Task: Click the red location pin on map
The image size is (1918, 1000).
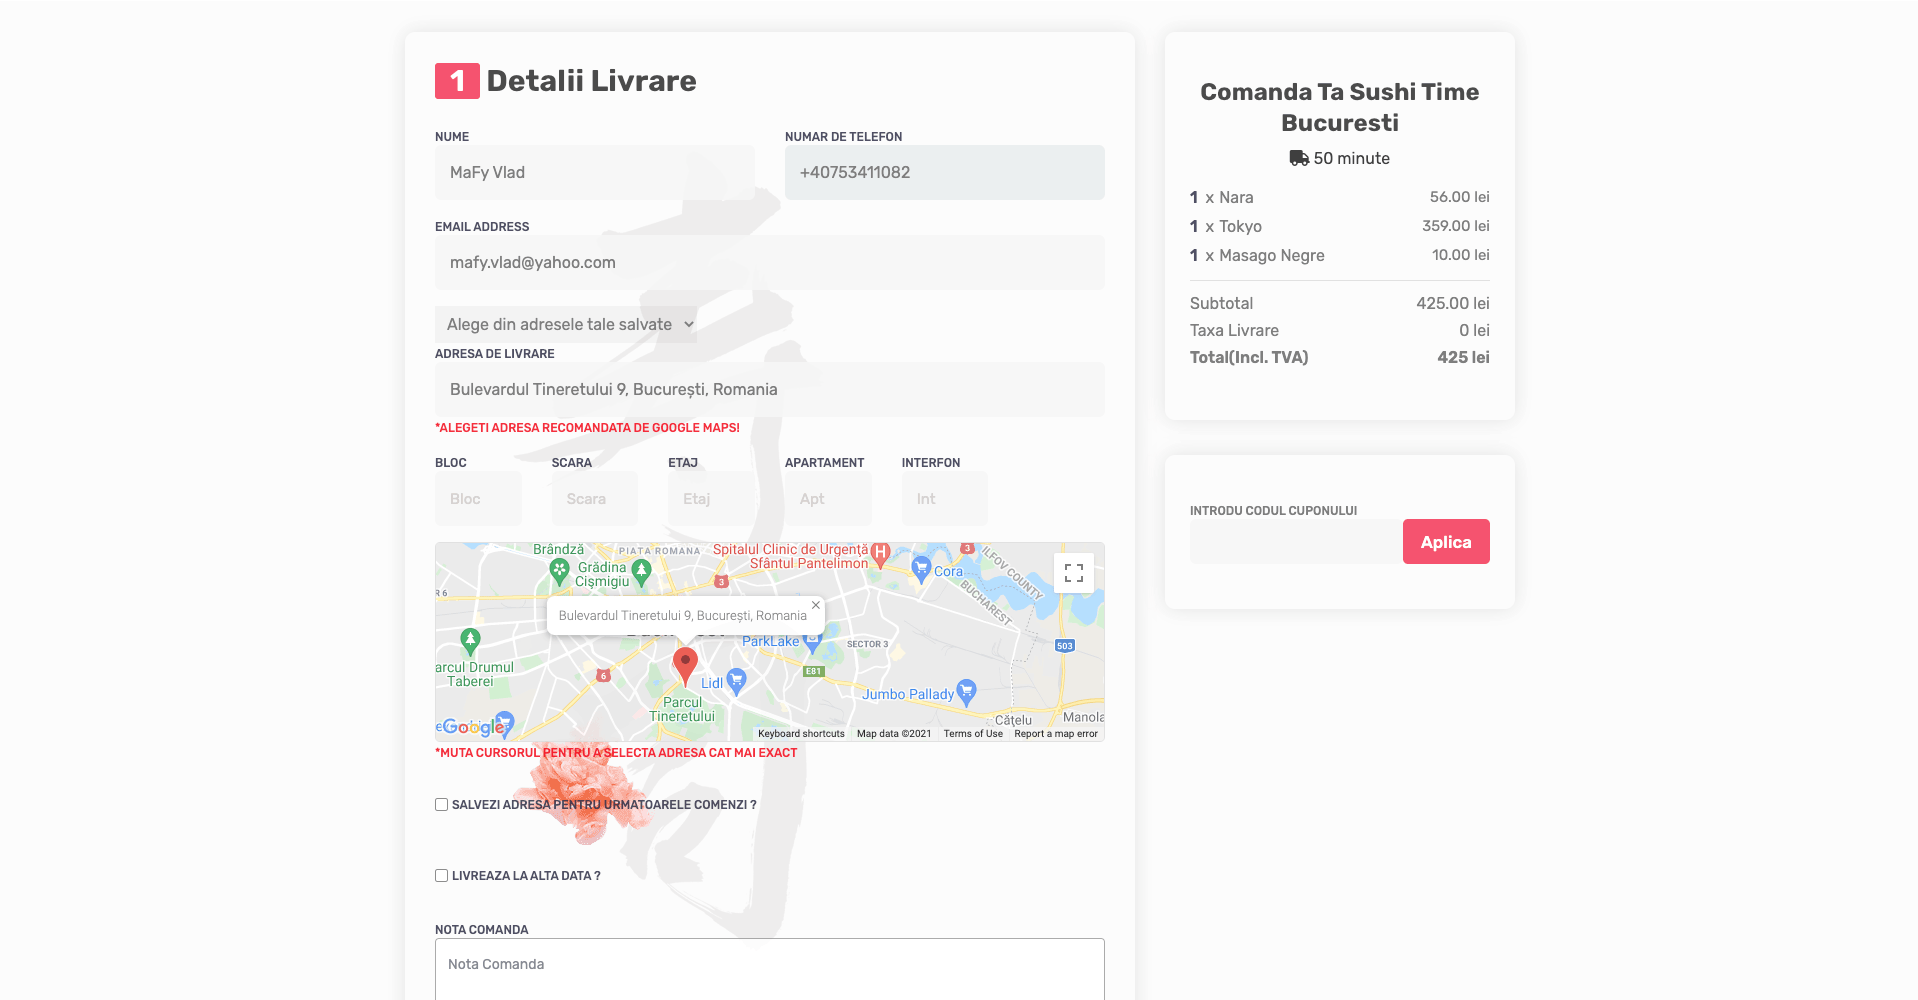Action: [x=685, y=665]
